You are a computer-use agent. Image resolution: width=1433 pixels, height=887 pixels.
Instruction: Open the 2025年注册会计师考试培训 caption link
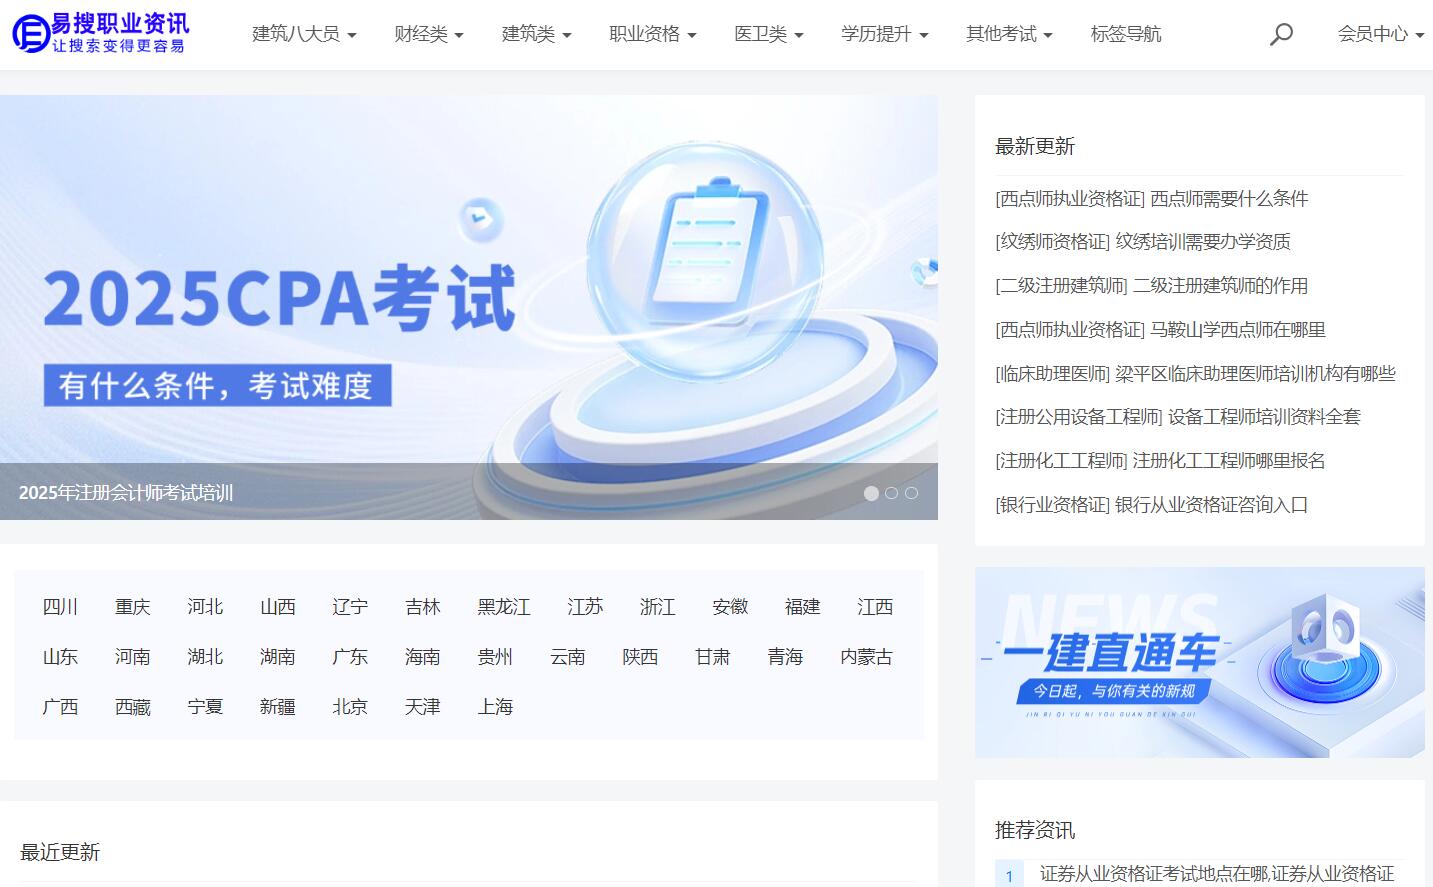pyautogui.click(x=126, y=493)
